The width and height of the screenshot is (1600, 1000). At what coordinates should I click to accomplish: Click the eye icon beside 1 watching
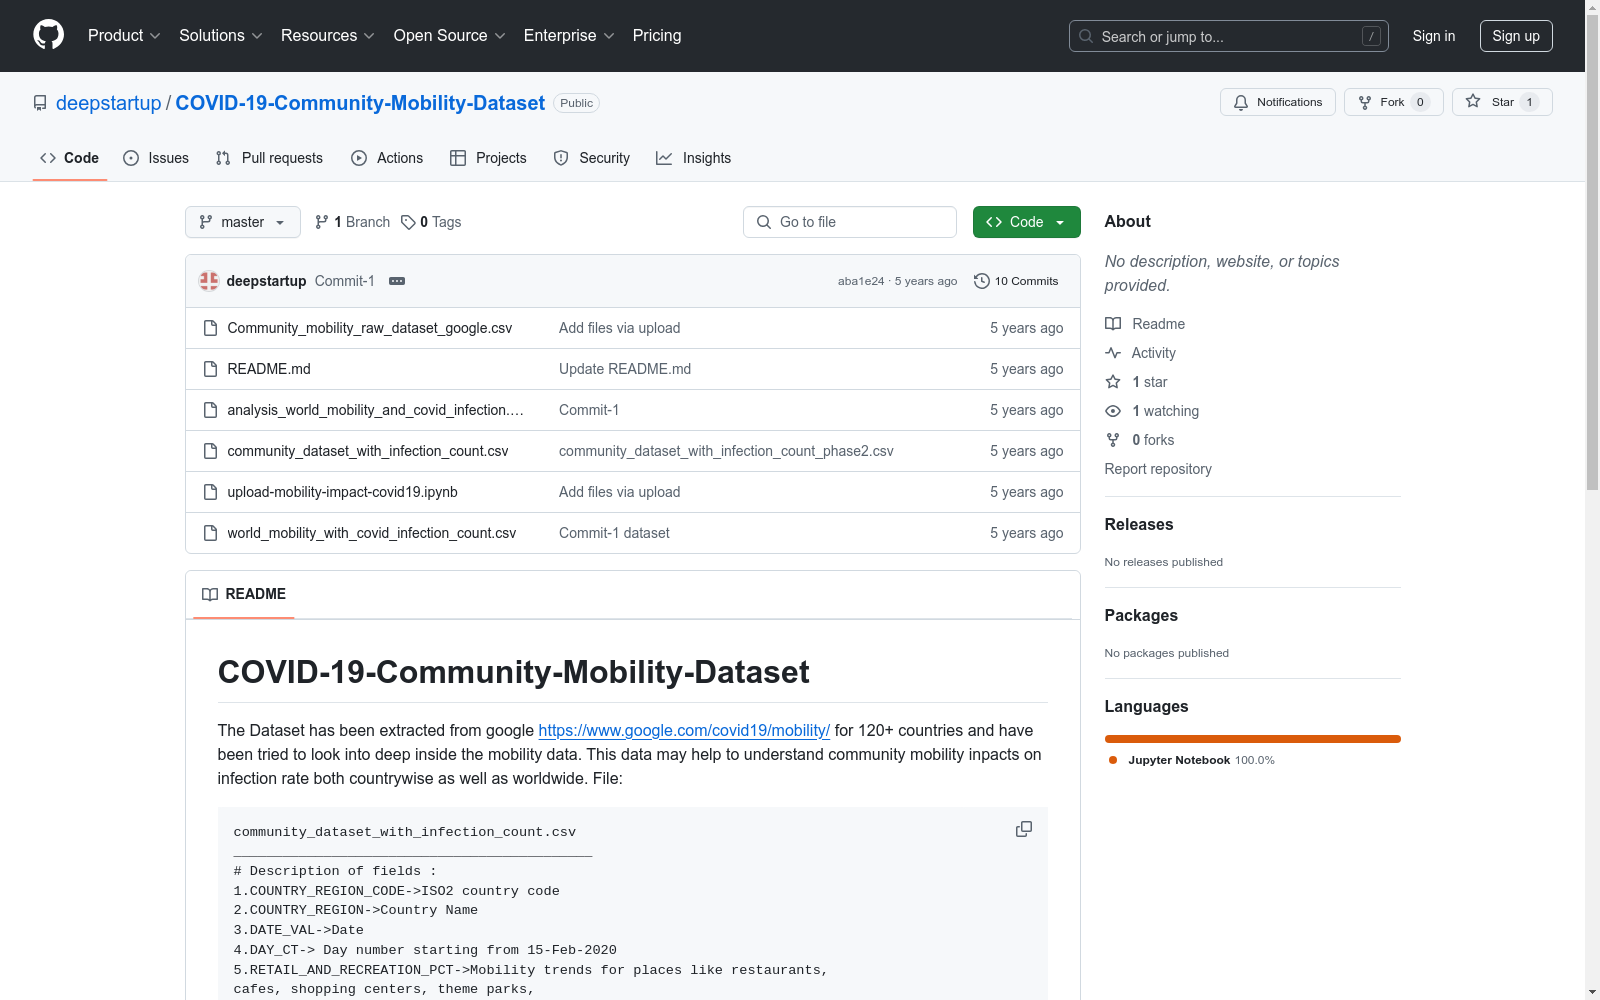[x=1113, y=411]
